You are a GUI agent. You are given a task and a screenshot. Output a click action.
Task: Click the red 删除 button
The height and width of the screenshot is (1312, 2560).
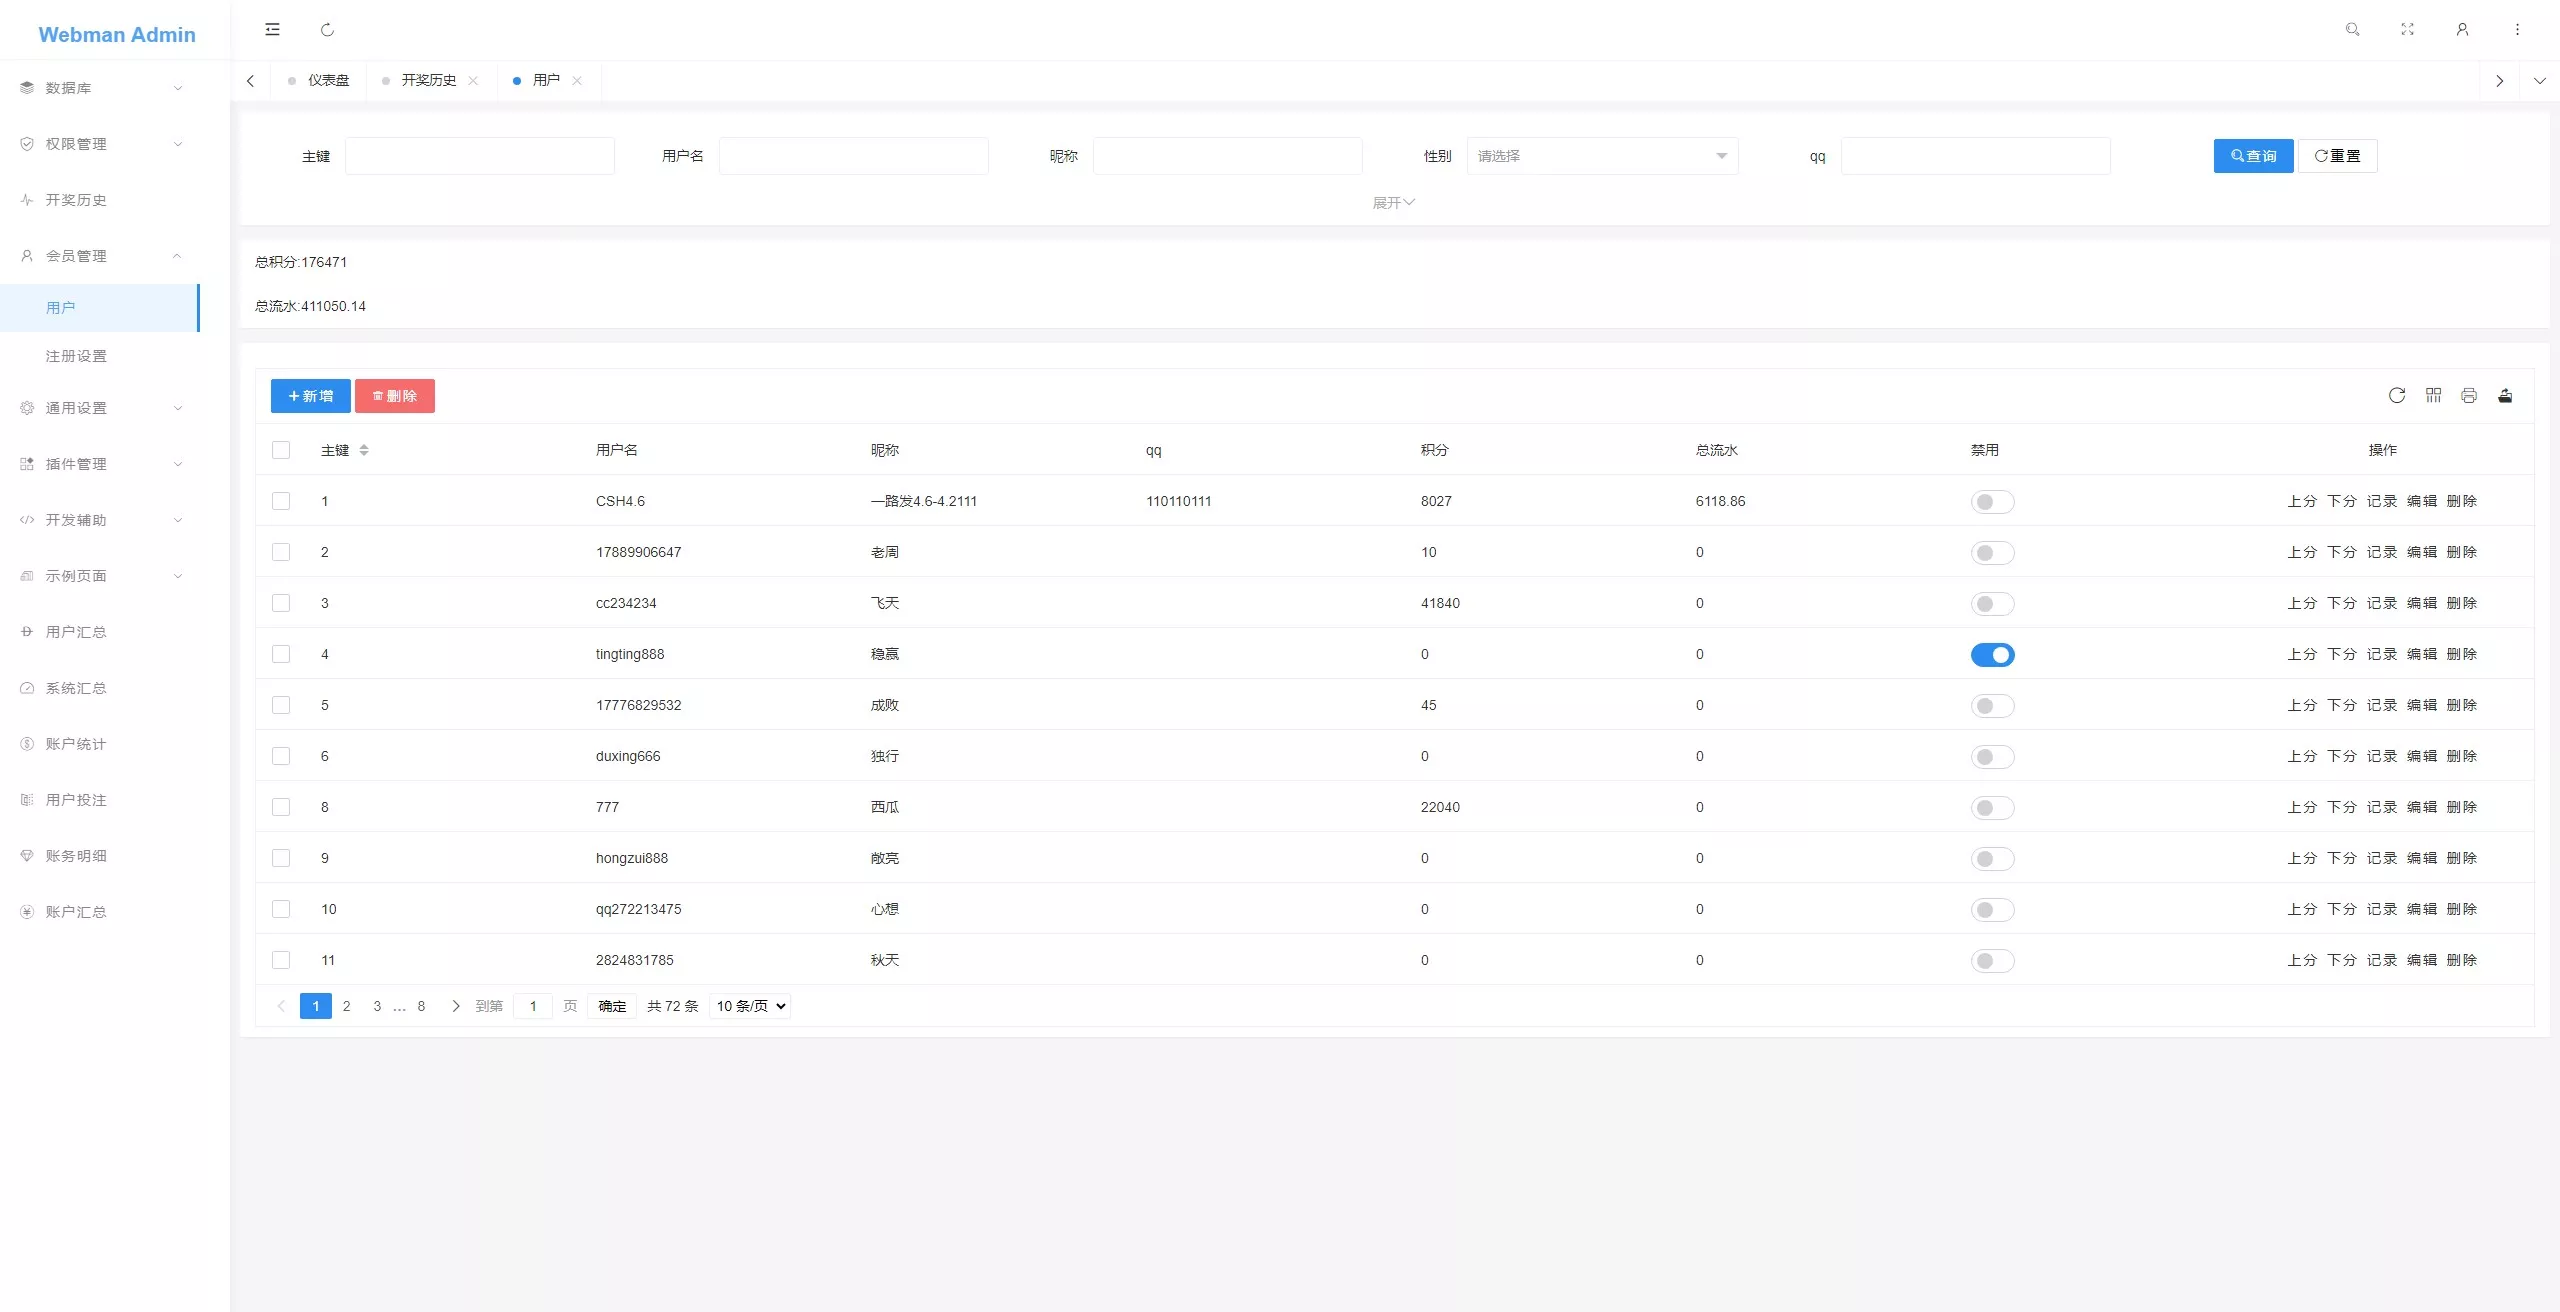pos(394,396)
